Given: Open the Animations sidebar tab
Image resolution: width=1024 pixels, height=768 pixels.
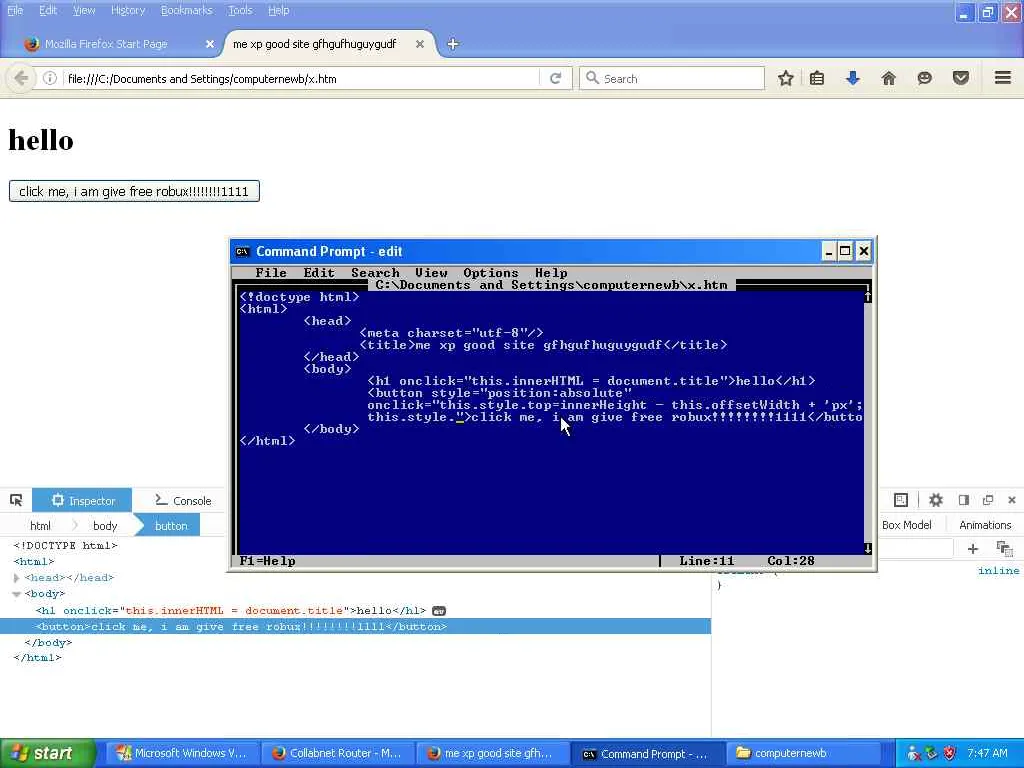Looking at the screenshot, I should 985,525.
